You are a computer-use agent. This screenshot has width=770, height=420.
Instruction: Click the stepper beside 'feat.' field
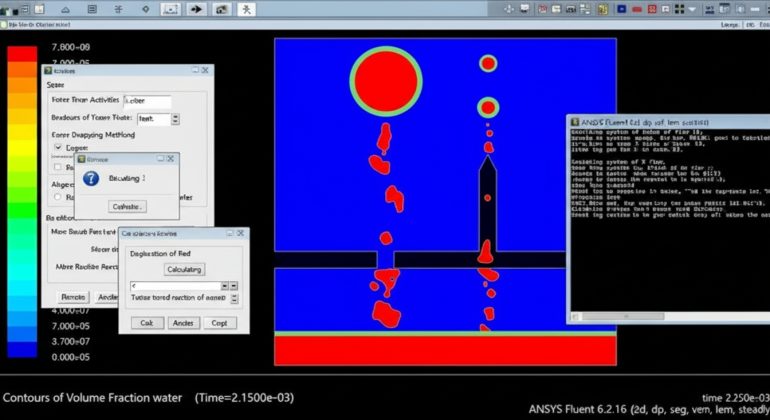tap(175, 118)
